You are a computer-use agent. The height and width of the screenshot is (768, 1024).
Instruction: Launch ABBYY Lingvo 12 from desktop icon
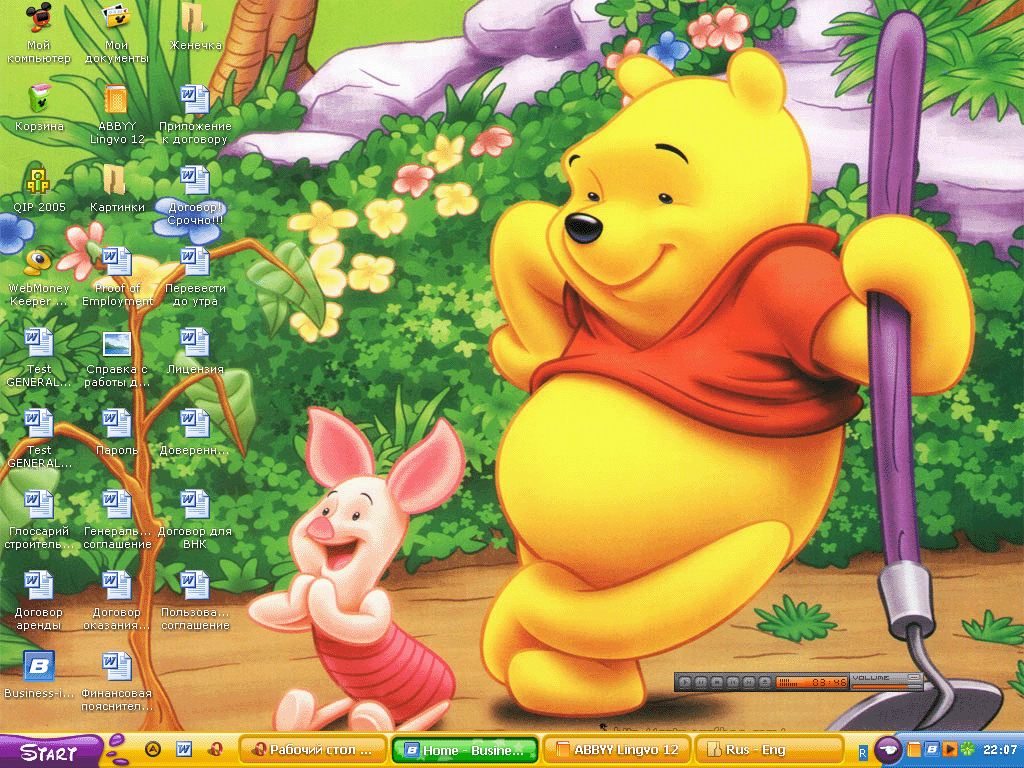pyautogui.click(x=116, y=114)
